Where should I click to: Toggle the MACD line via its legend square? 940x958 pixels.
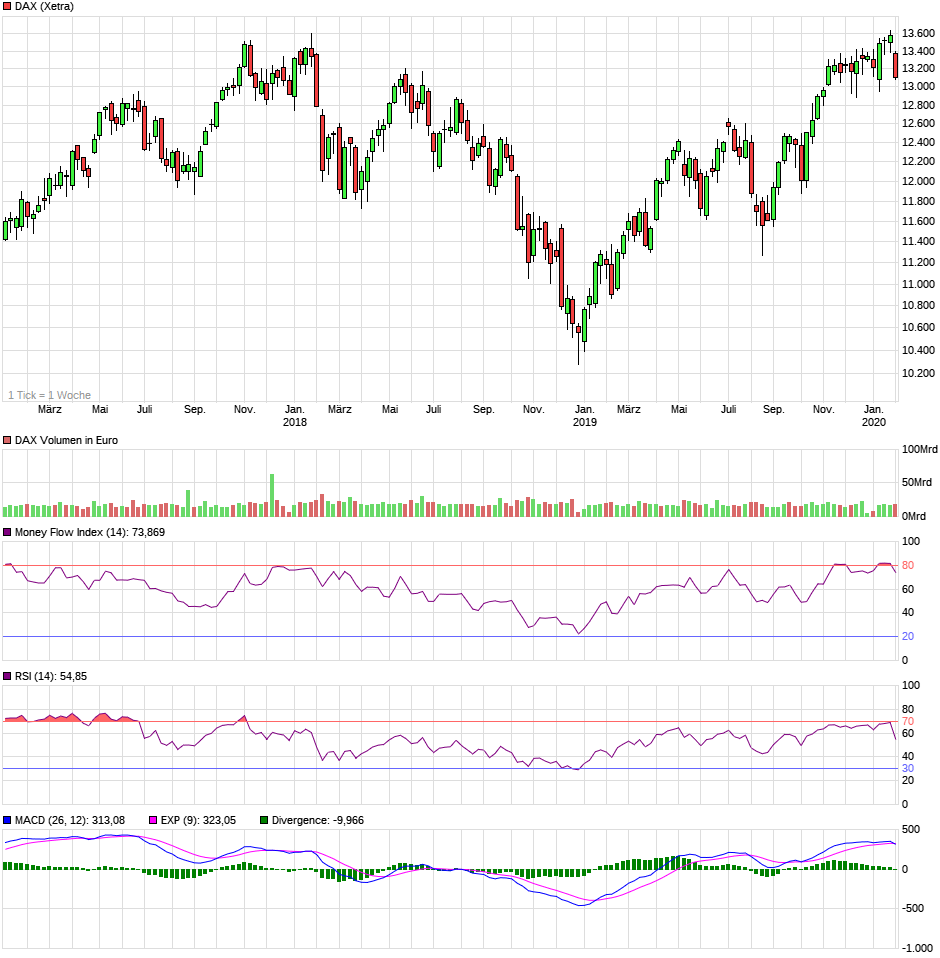[x=7, y=818]
